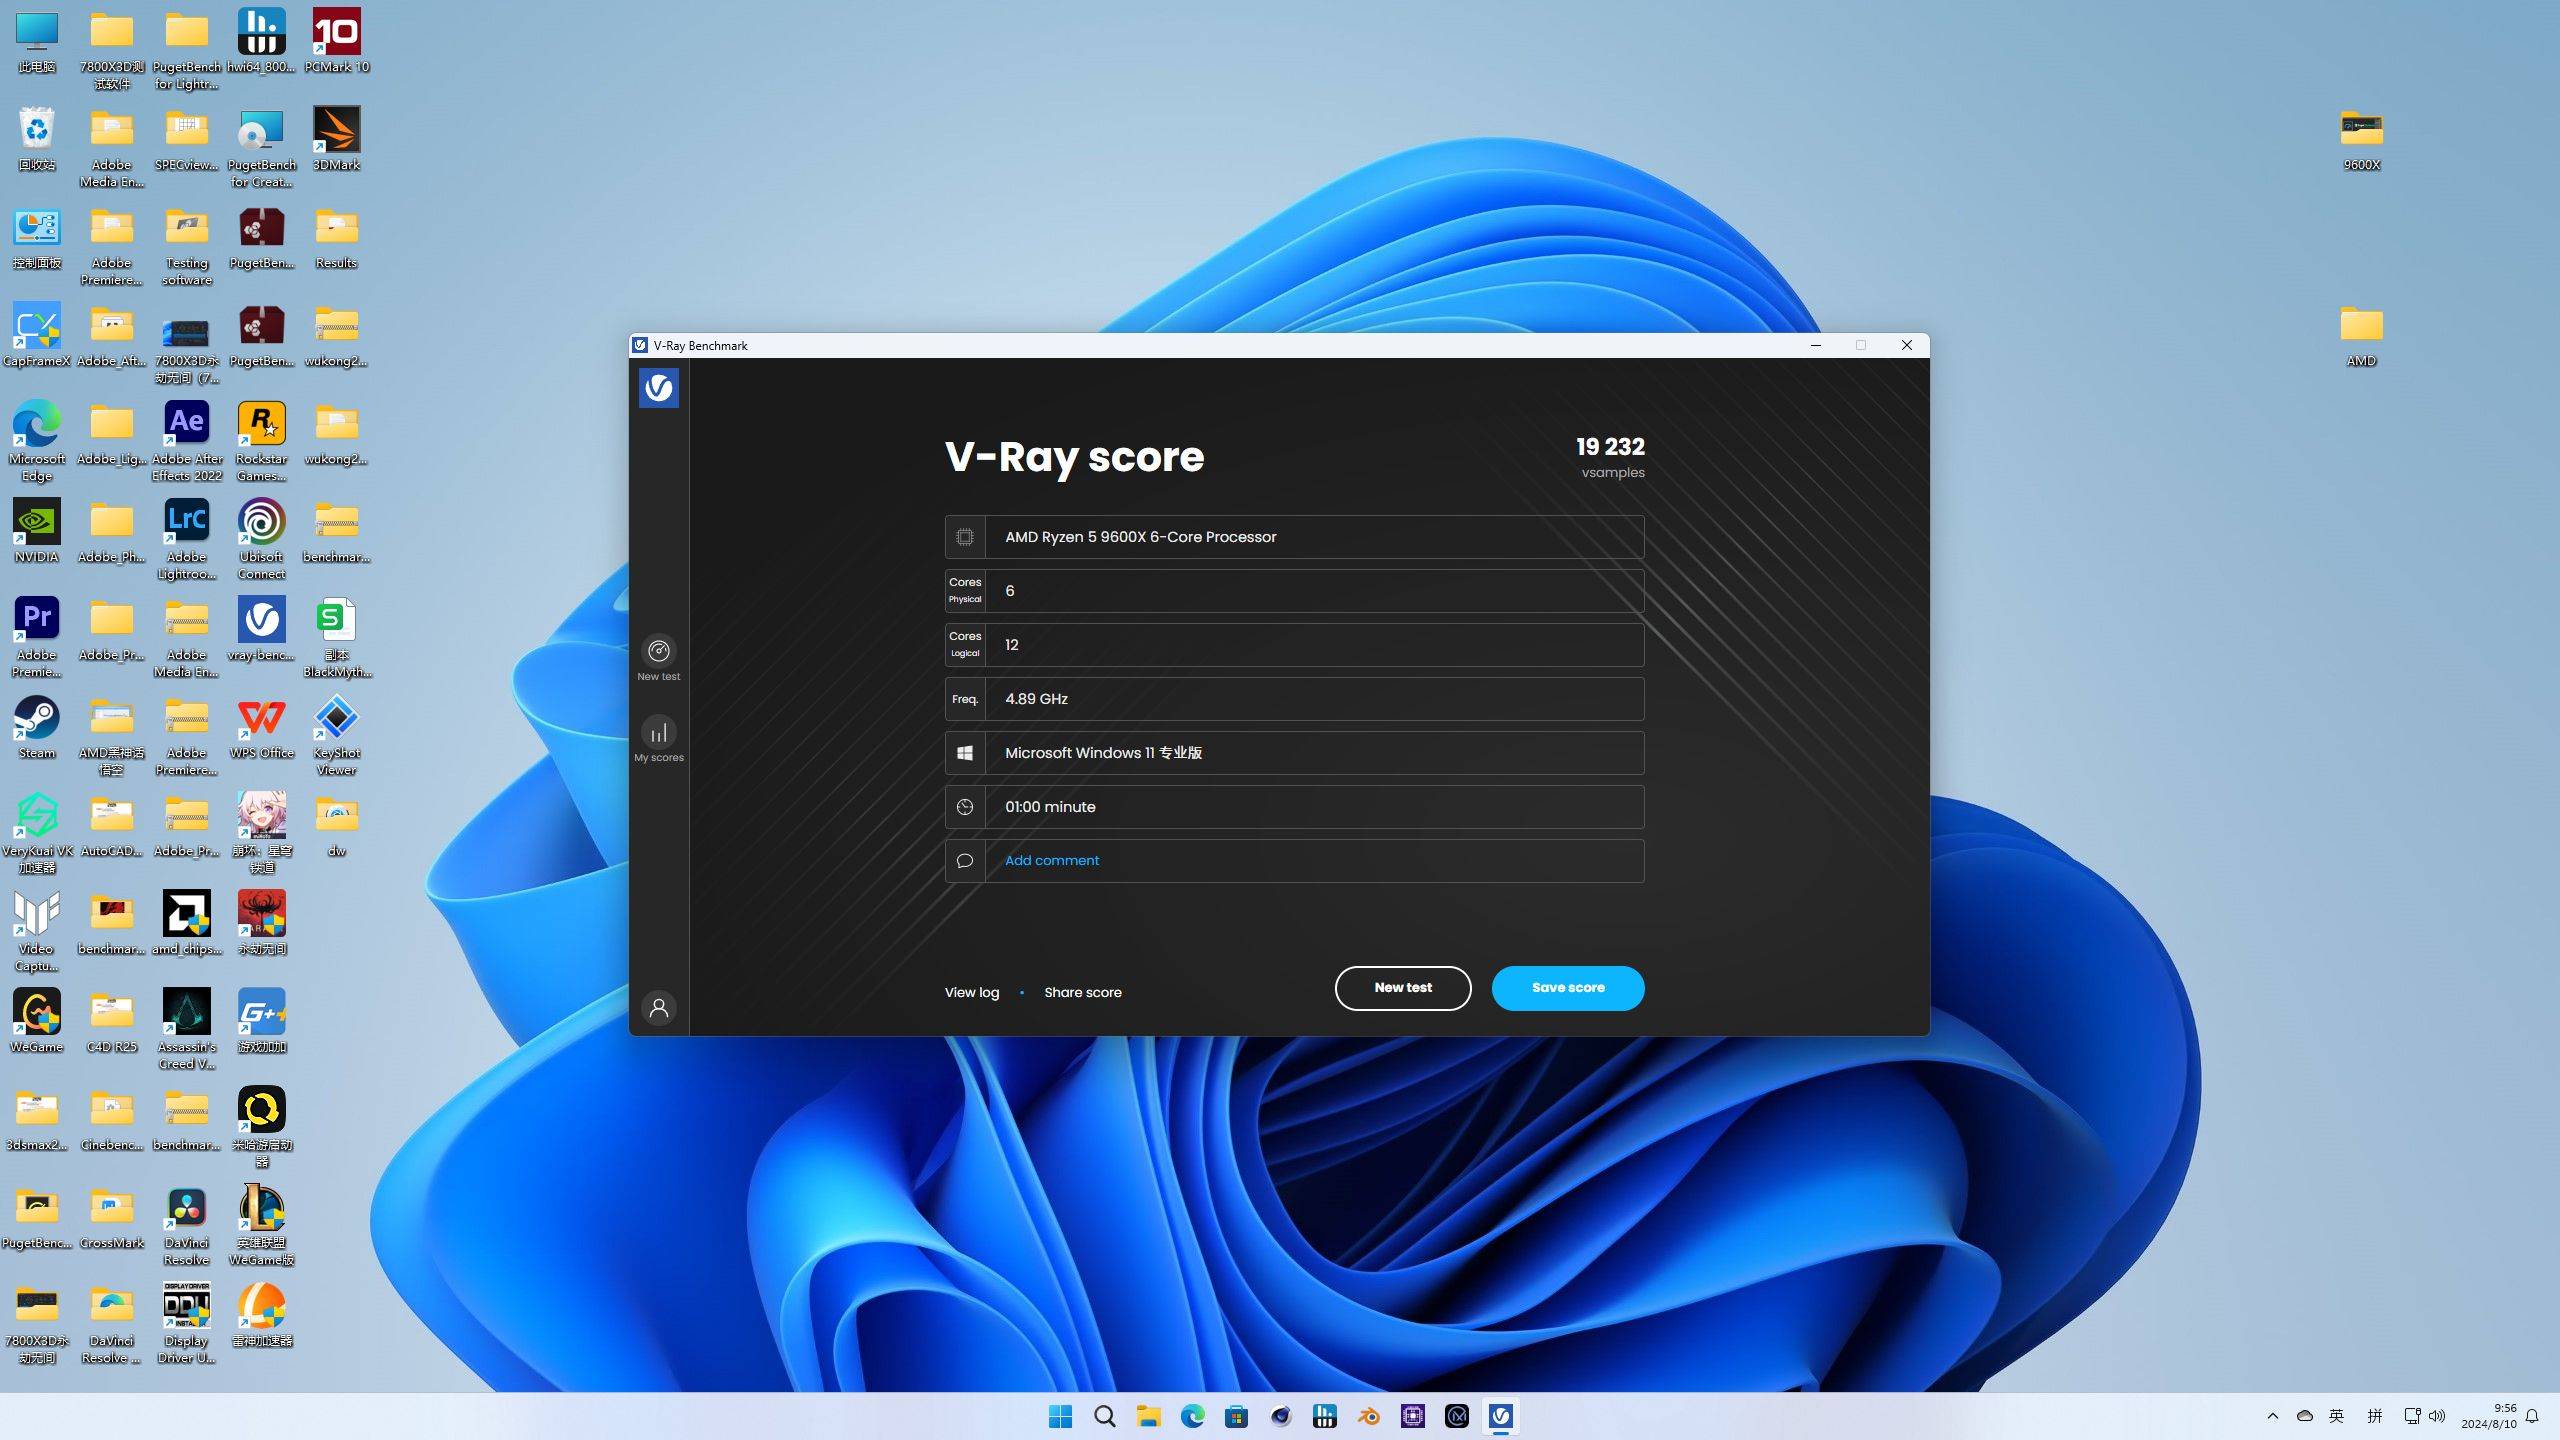Screen dimensions: 2560x1440
Task: Click the Share score link
Action: (1082, 992)
